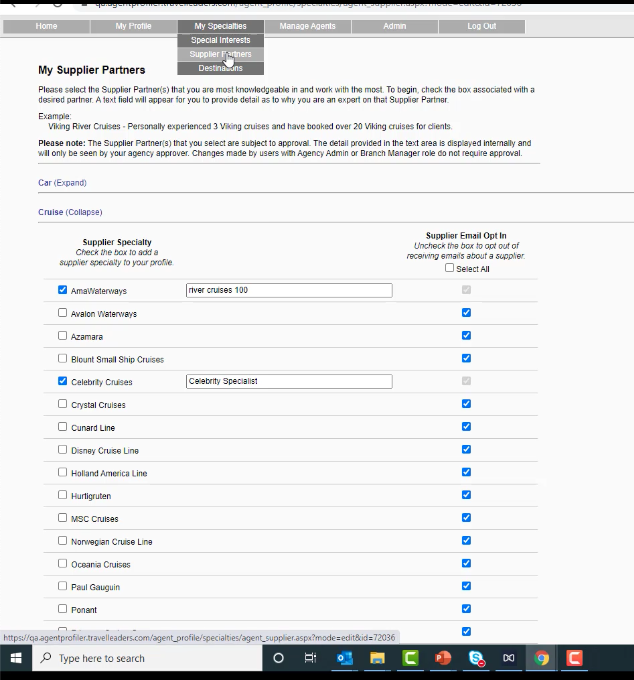Check the Blount Small Ship Cruises box
Screen dimensions: 634x680
pos(62,358)
